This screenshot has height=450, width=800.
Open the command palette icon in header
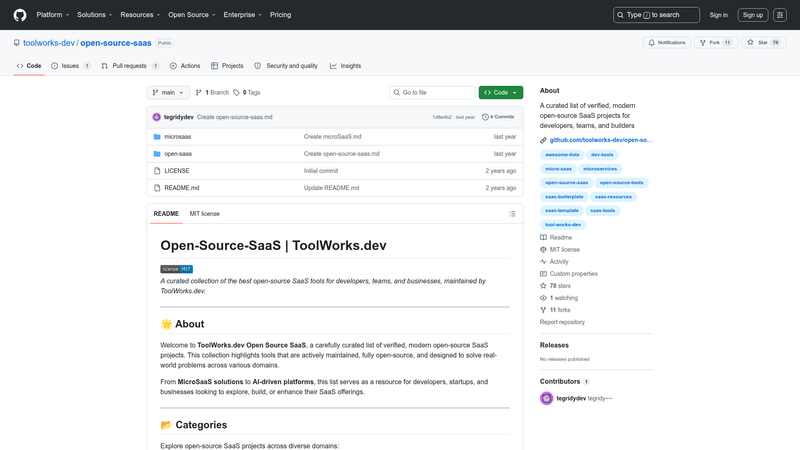coord(780,15)
